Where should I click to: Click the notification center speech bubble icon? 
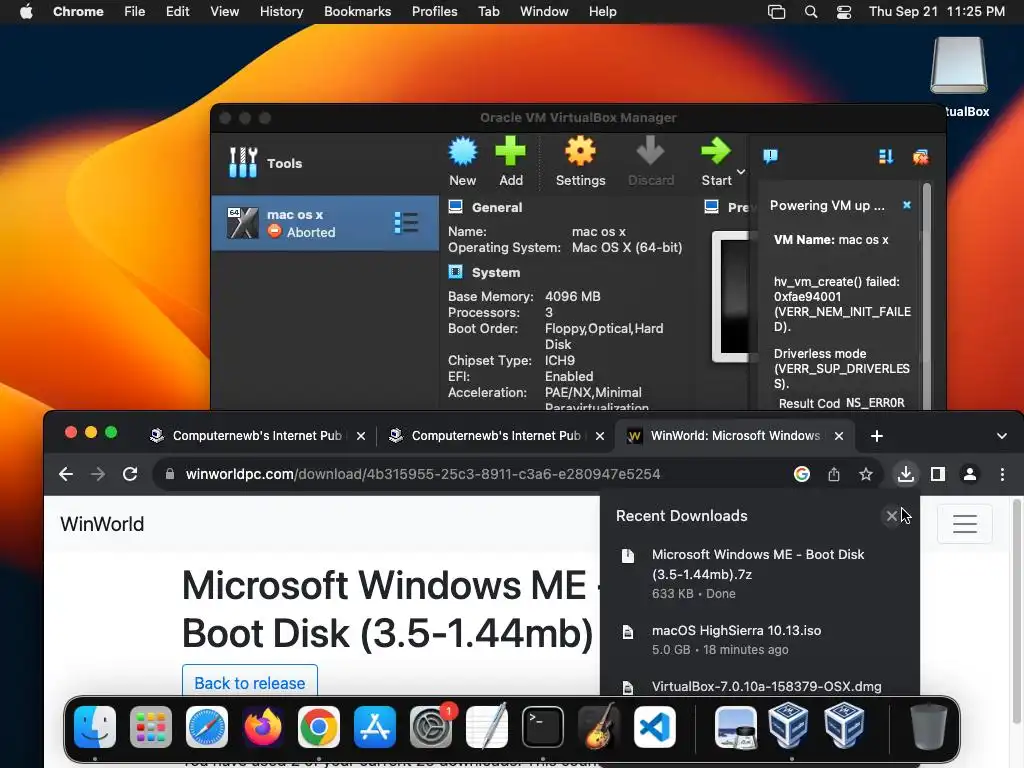pos(771,156)
